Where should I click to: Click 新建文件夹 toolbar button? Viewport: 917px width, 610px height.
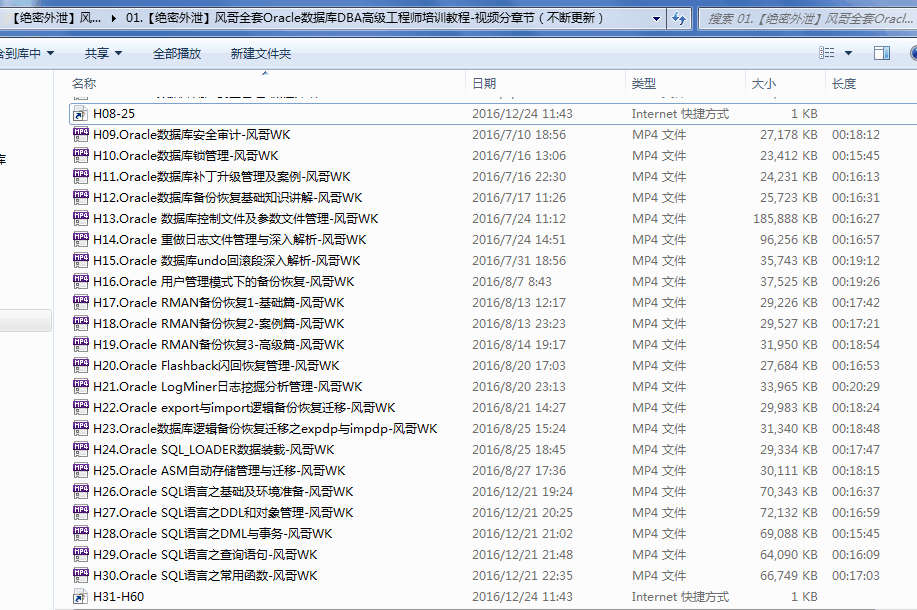261,54
